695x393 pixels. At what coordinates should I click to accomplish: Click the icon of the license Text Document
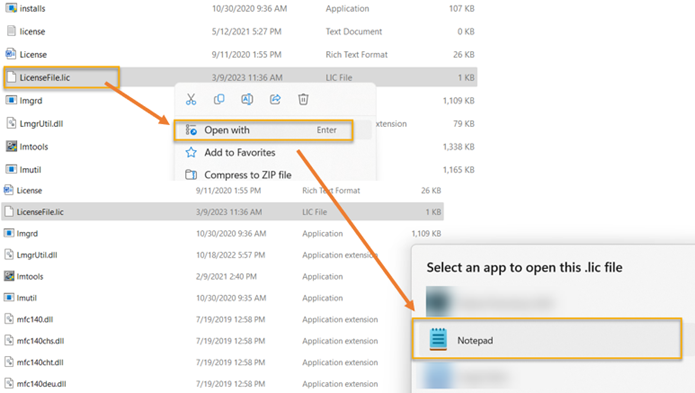[11, 31]
